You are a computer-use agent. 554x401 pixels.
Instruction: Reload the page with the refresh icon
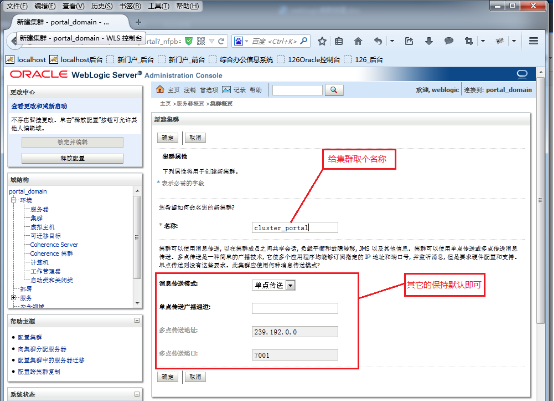[222, 41]
